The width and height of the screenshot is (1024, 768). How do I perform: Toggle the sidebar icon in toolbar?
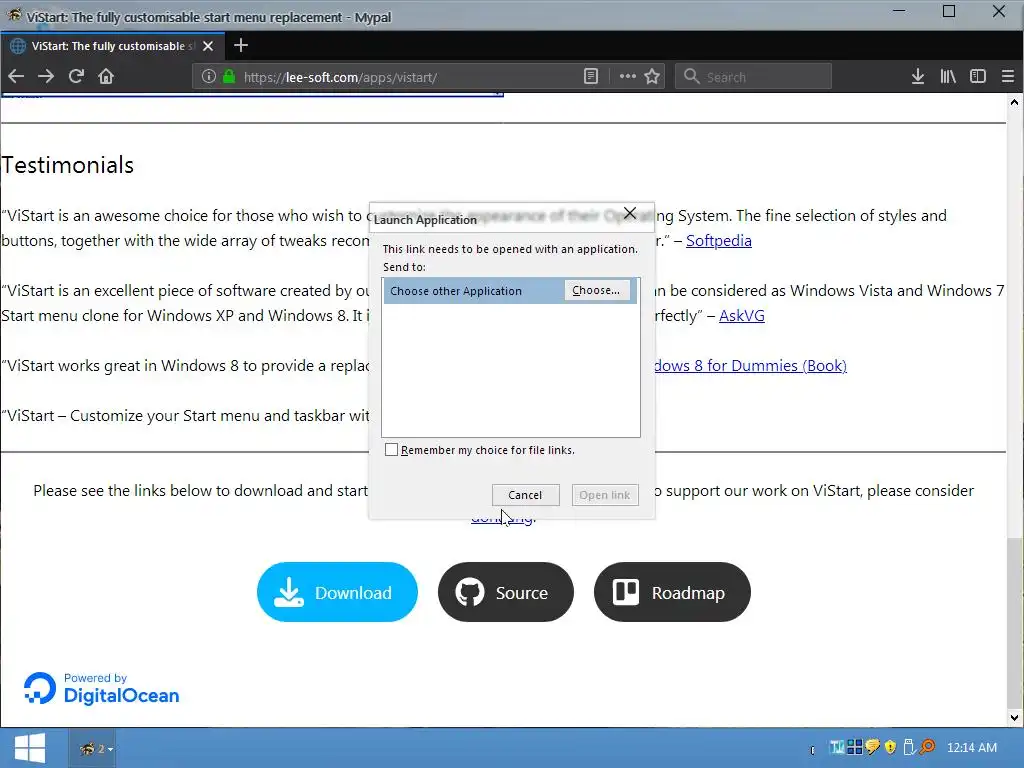(978, 76)
